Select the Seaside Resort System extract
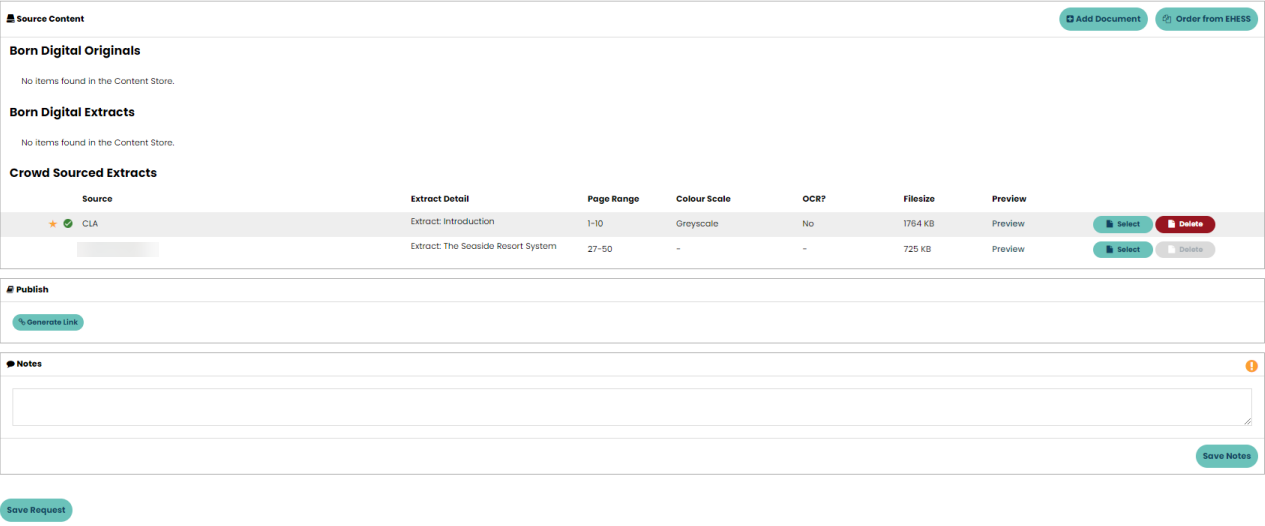 tap(1122, 250)
